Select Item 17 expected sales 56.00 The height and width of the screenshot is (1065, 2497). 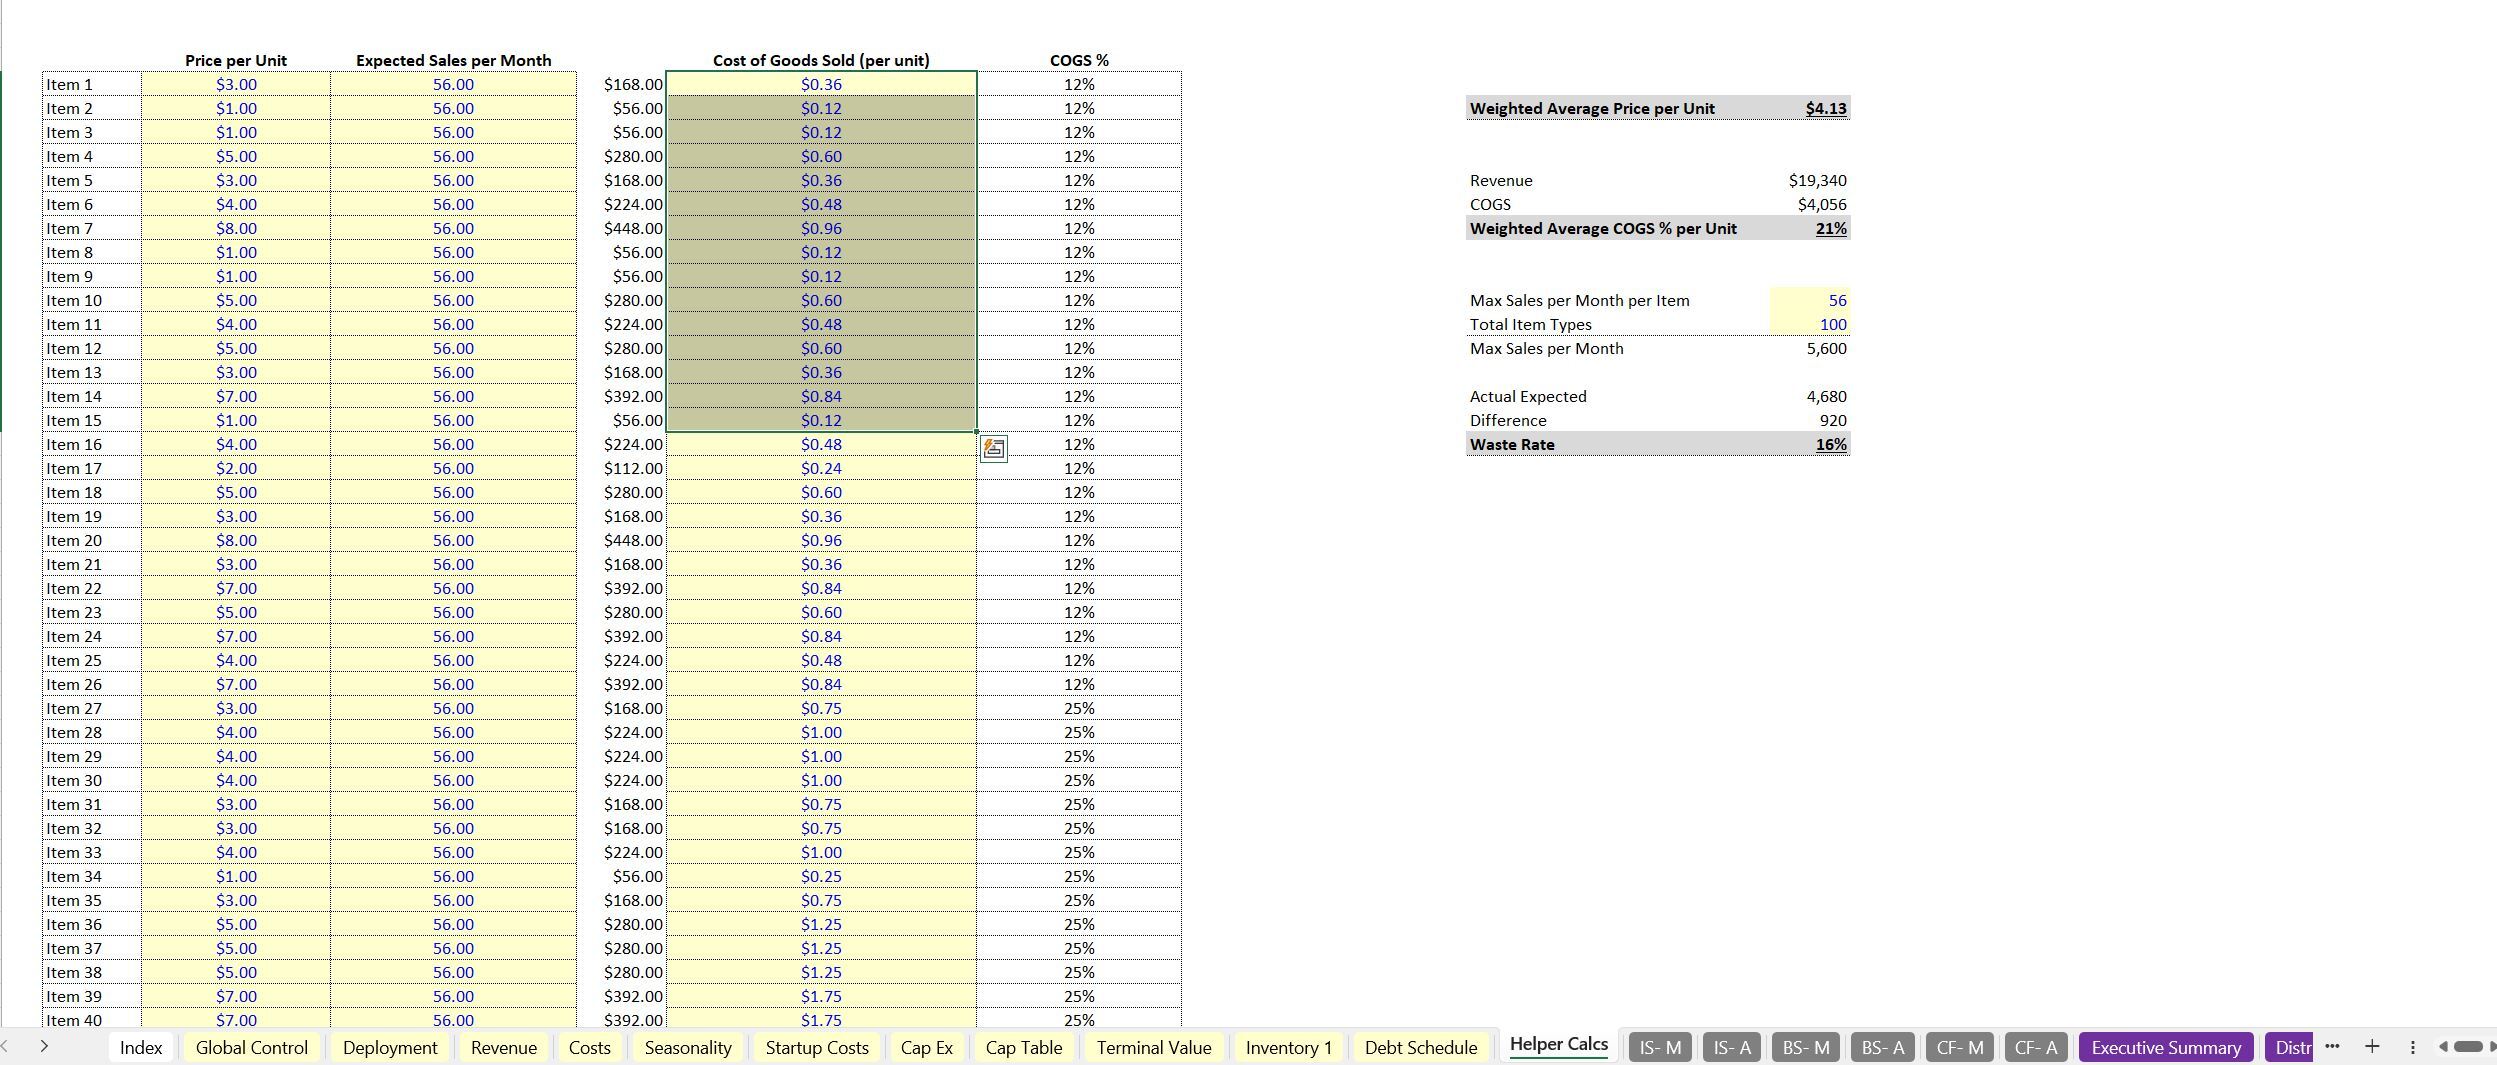[x=453, y=468]
